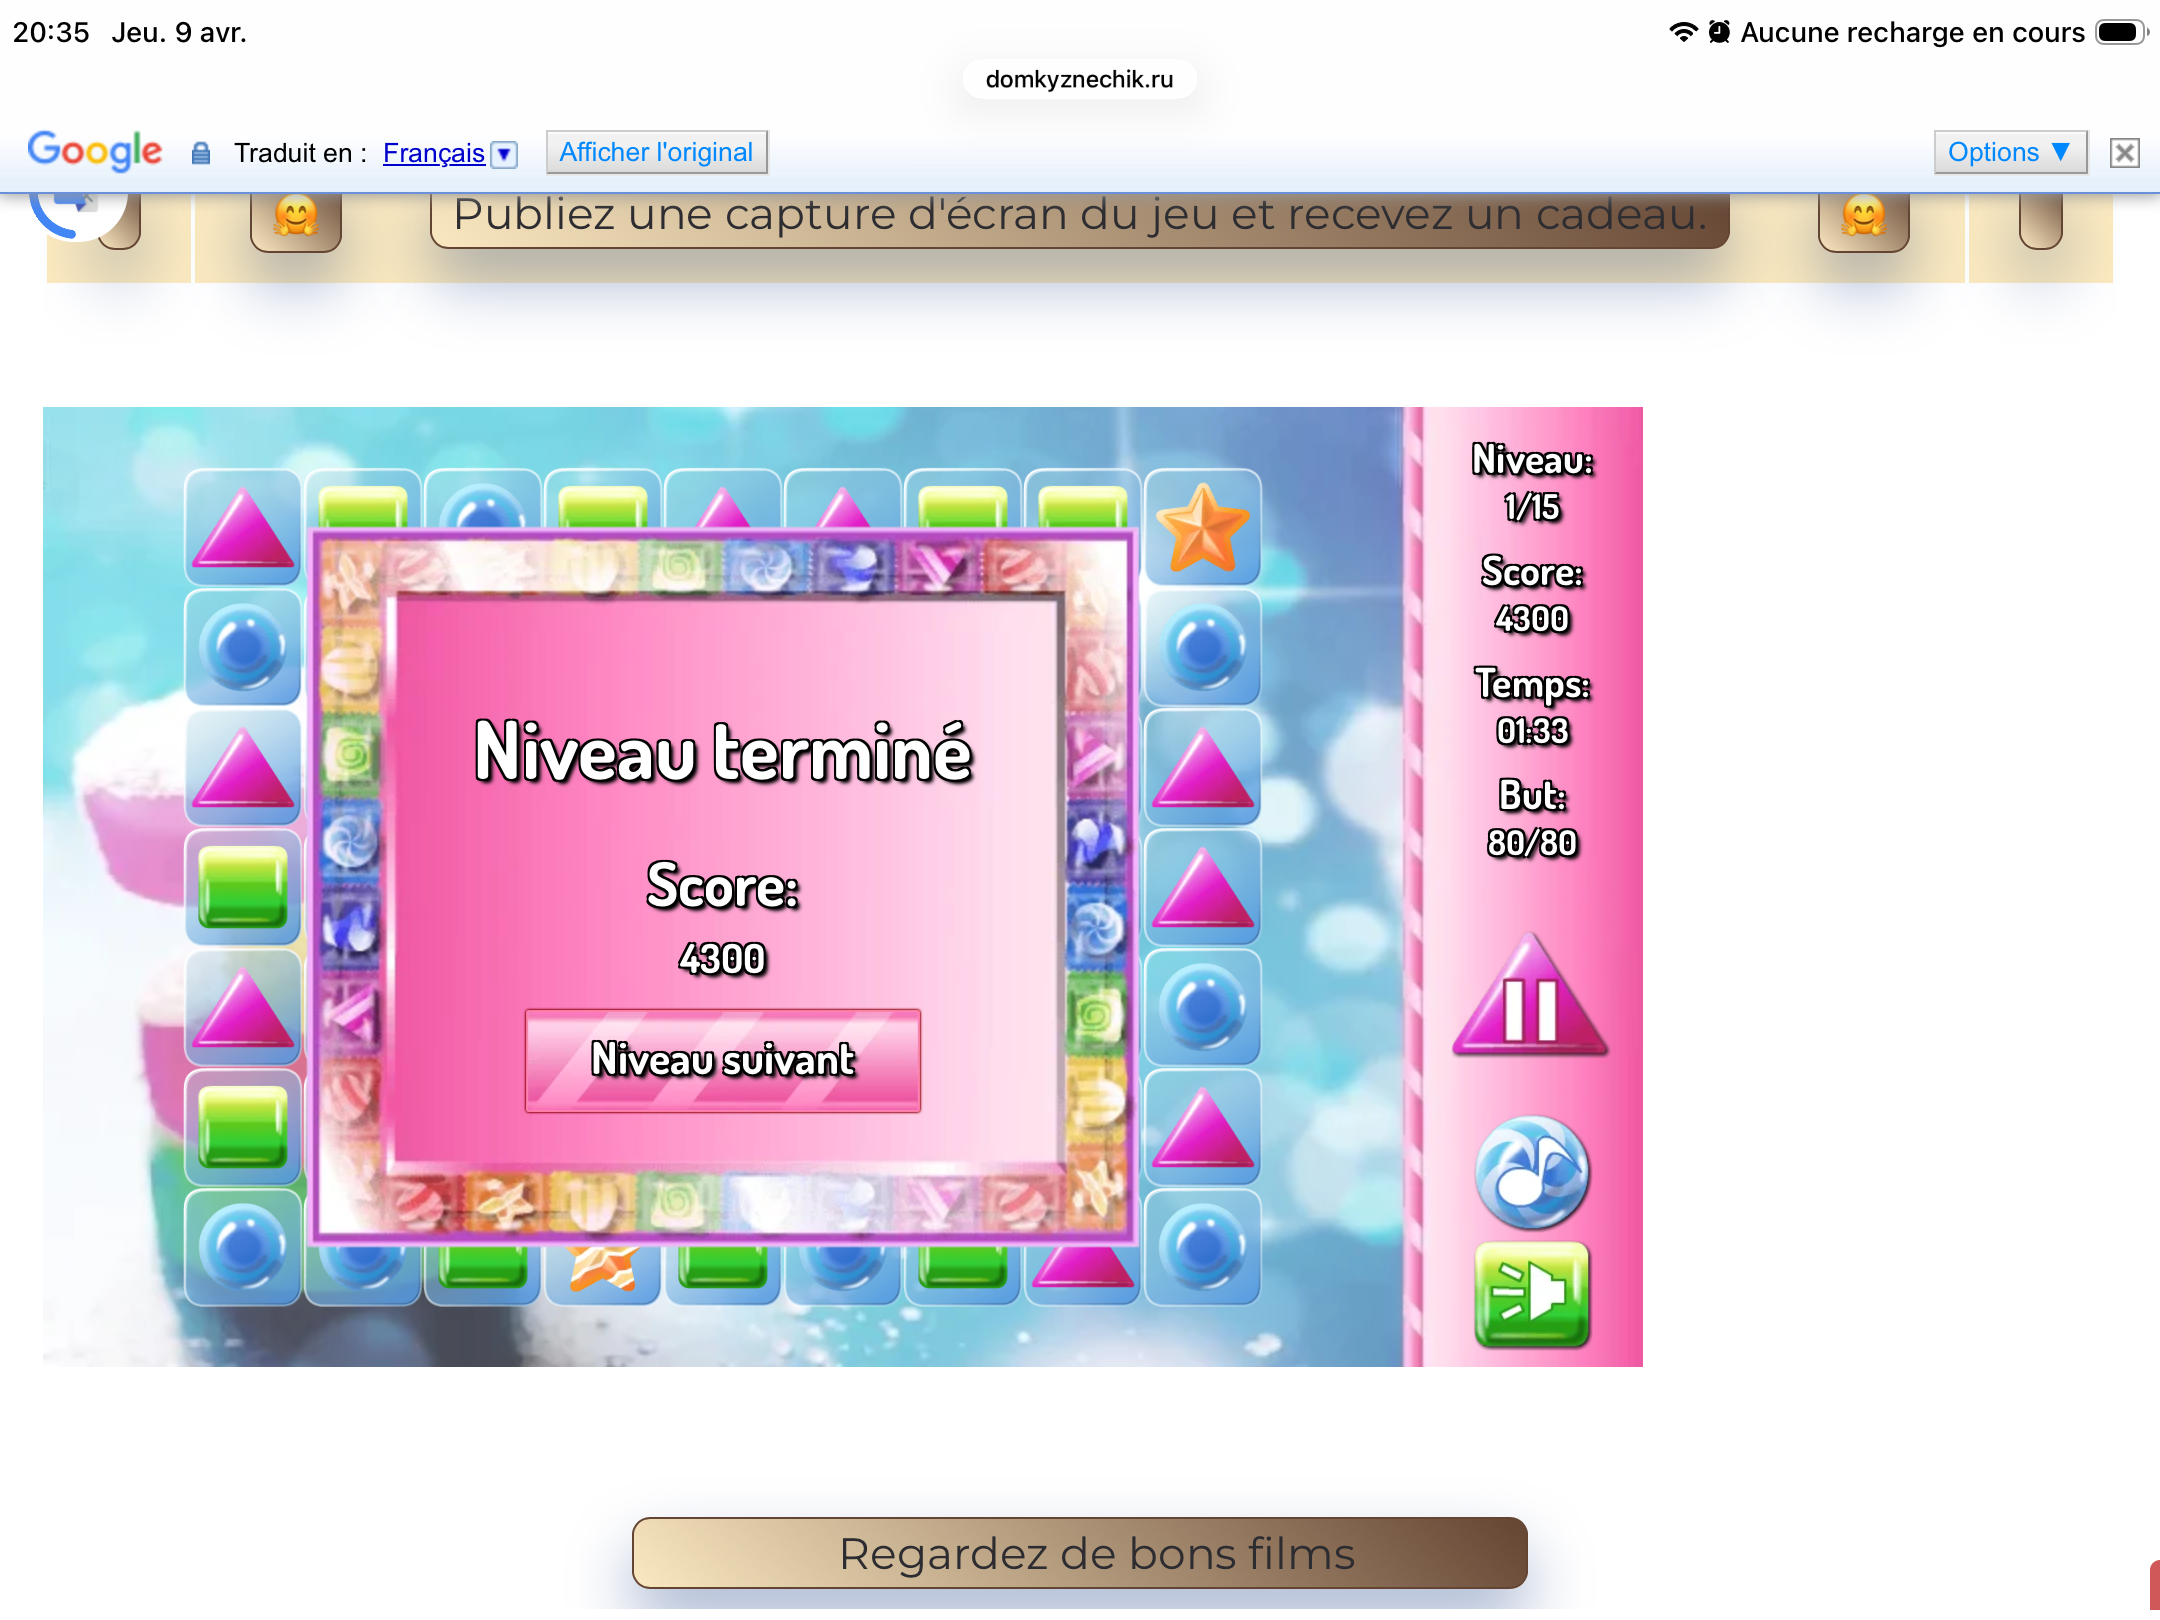Click the top-left pink triangle tile
The height and width of the screenshot is (1620, 2160).
point(243,528)
